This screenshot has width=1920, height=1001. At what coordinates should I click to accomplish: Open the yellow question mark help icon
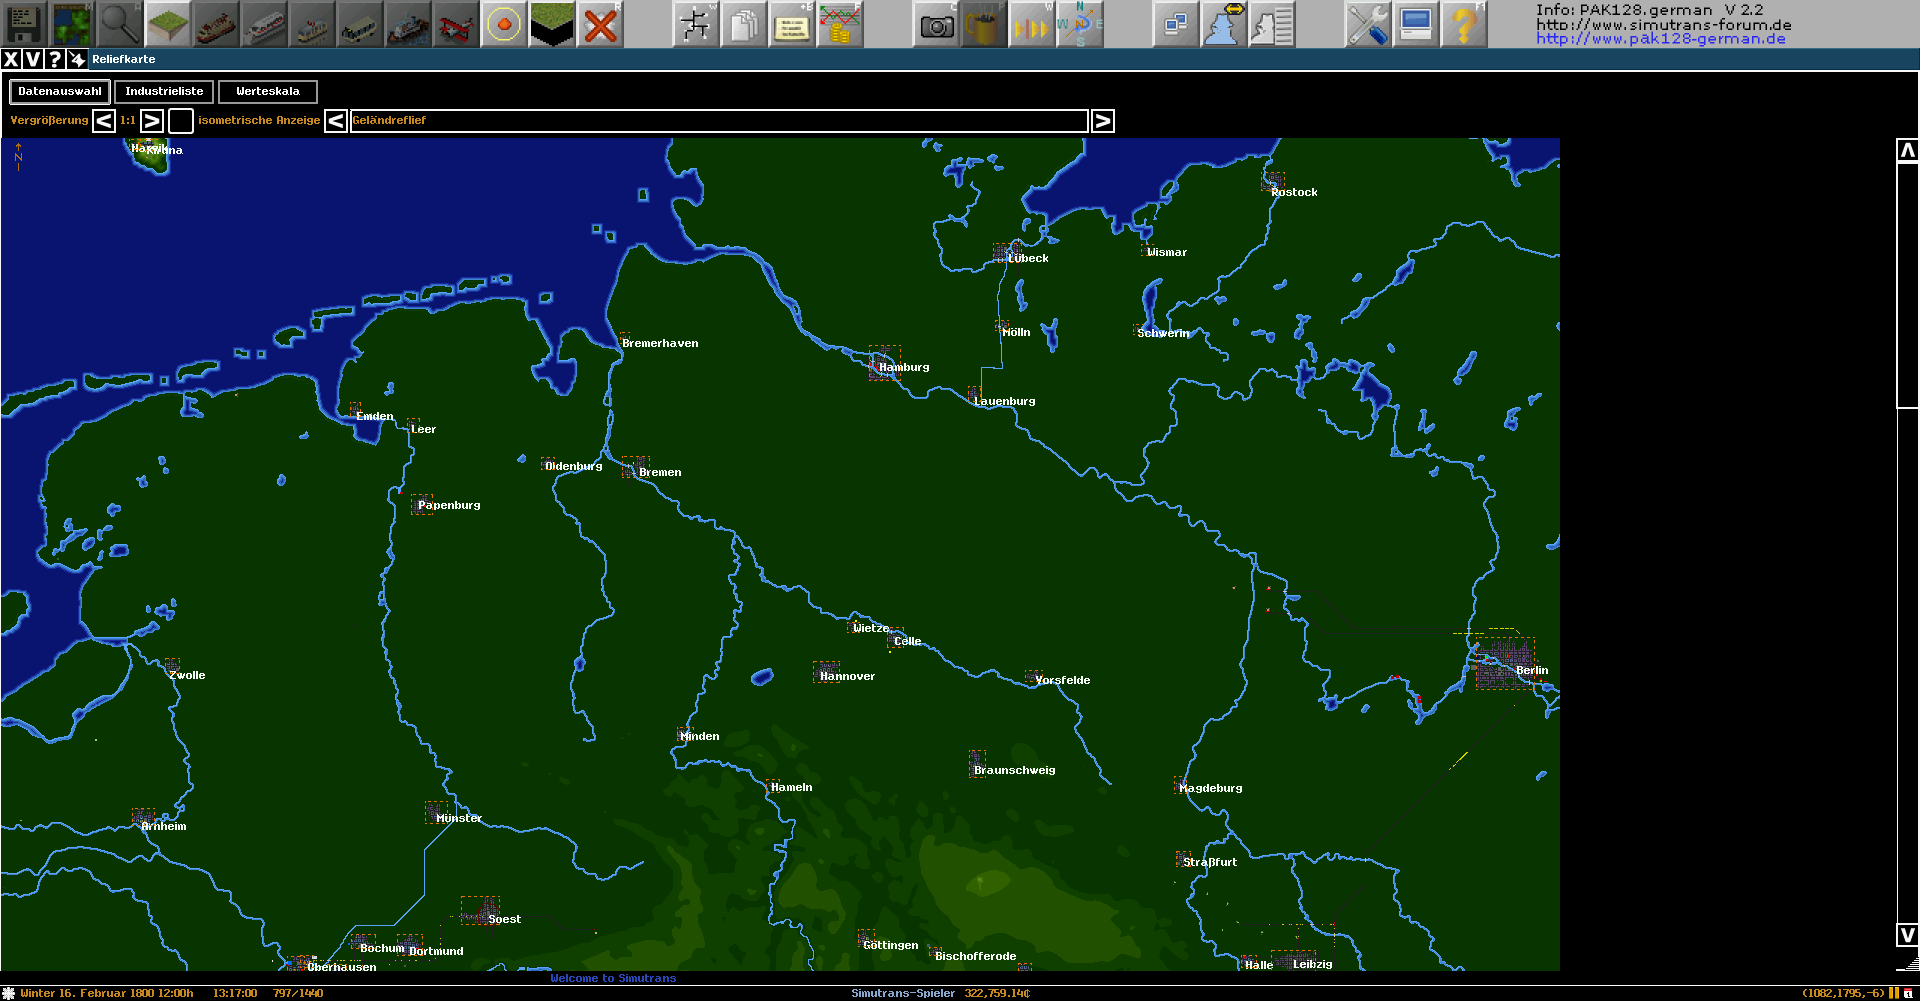pos(1463,24)
